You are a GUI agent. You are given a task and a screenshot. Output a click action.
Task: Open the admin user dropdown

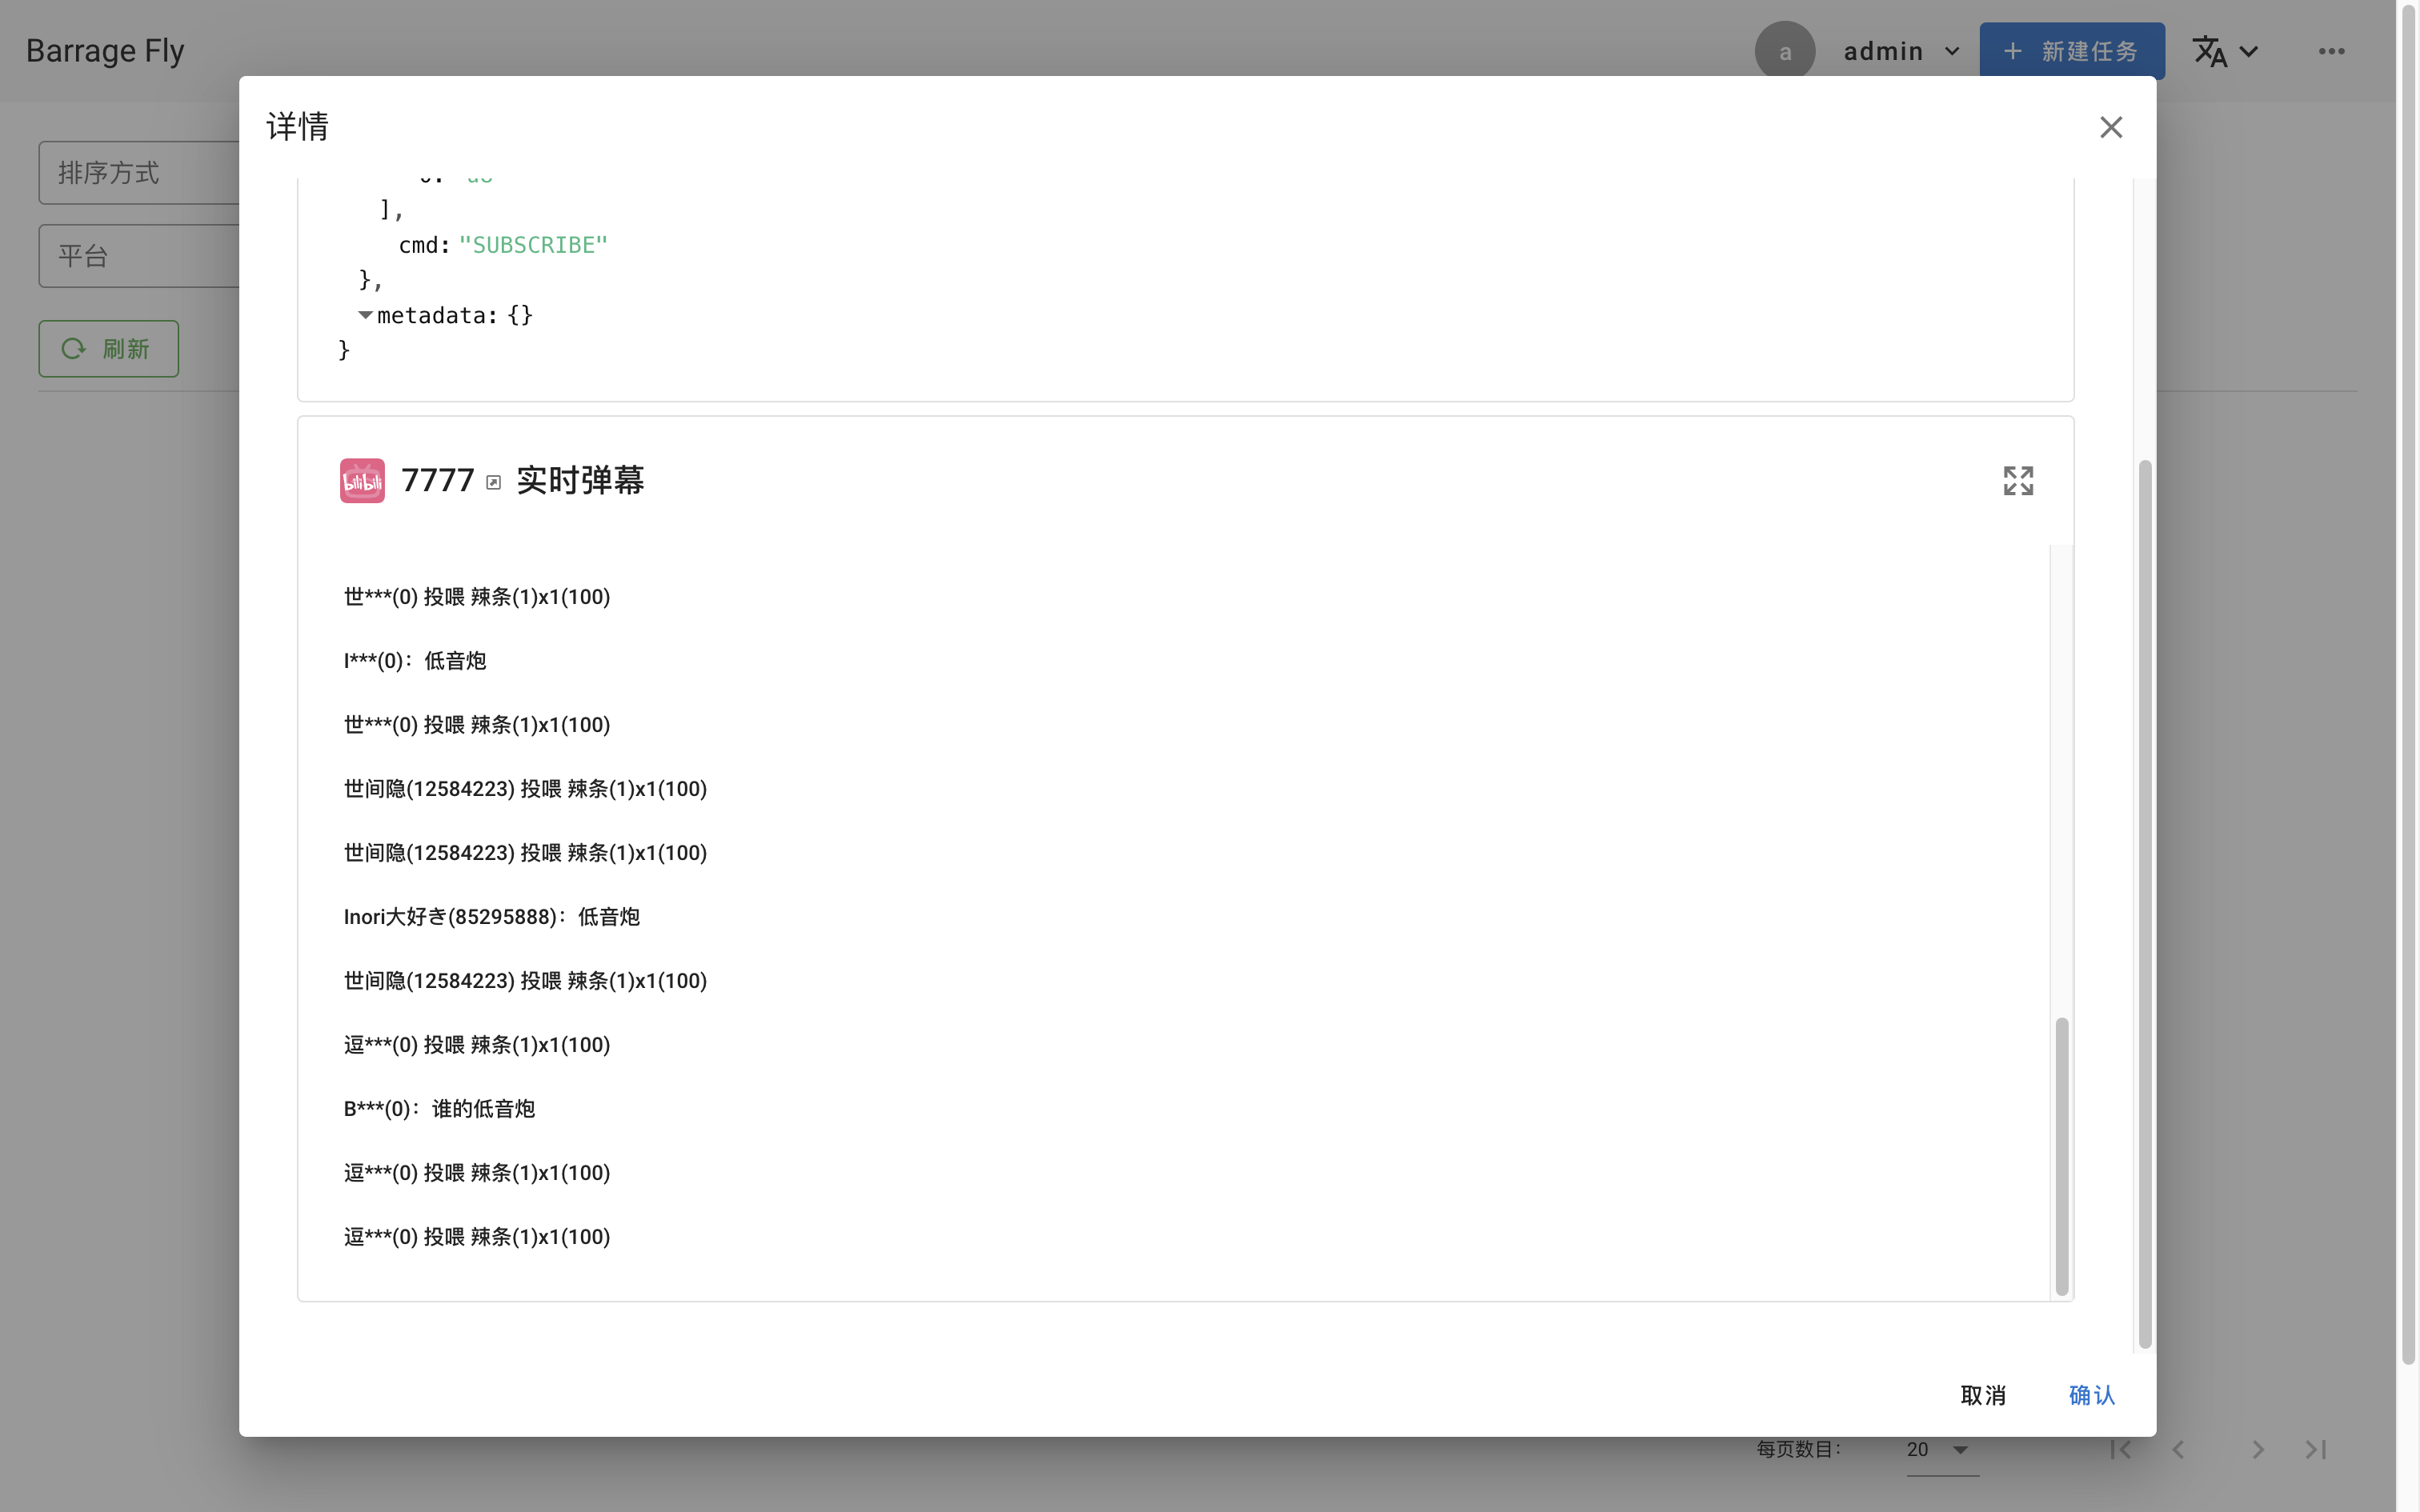click(x=1901, y=51)
